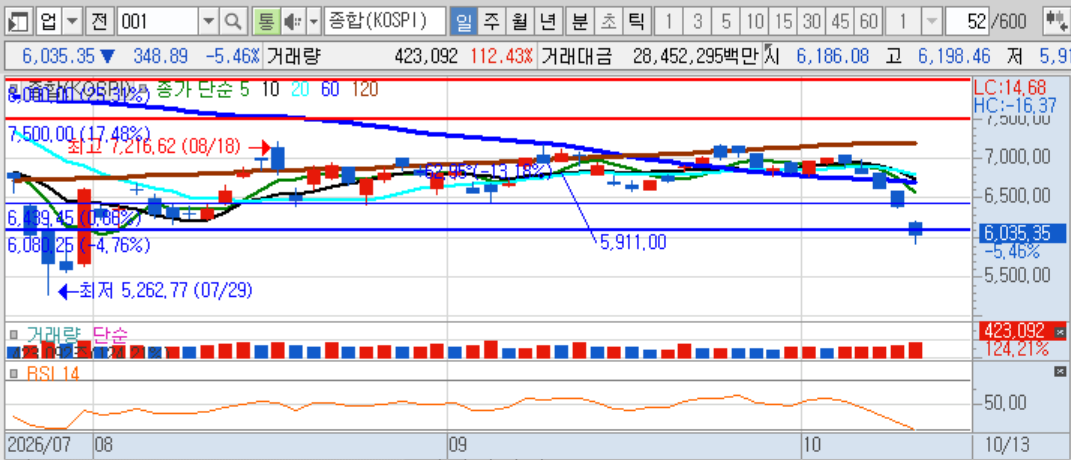This screenshot has width=1071, height=460.
Task: Click the -5.46% change rate in quote bar
Action: tap(234, 56)
